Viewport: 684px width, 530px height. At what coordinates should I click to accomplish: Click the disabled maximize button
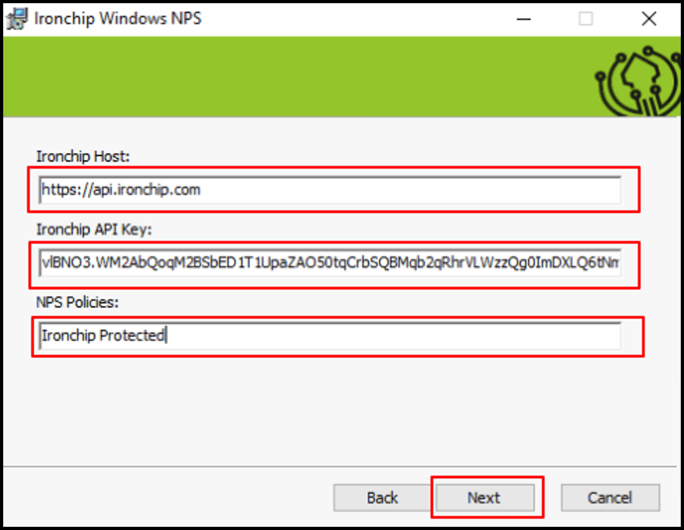[x=585, y=19]
